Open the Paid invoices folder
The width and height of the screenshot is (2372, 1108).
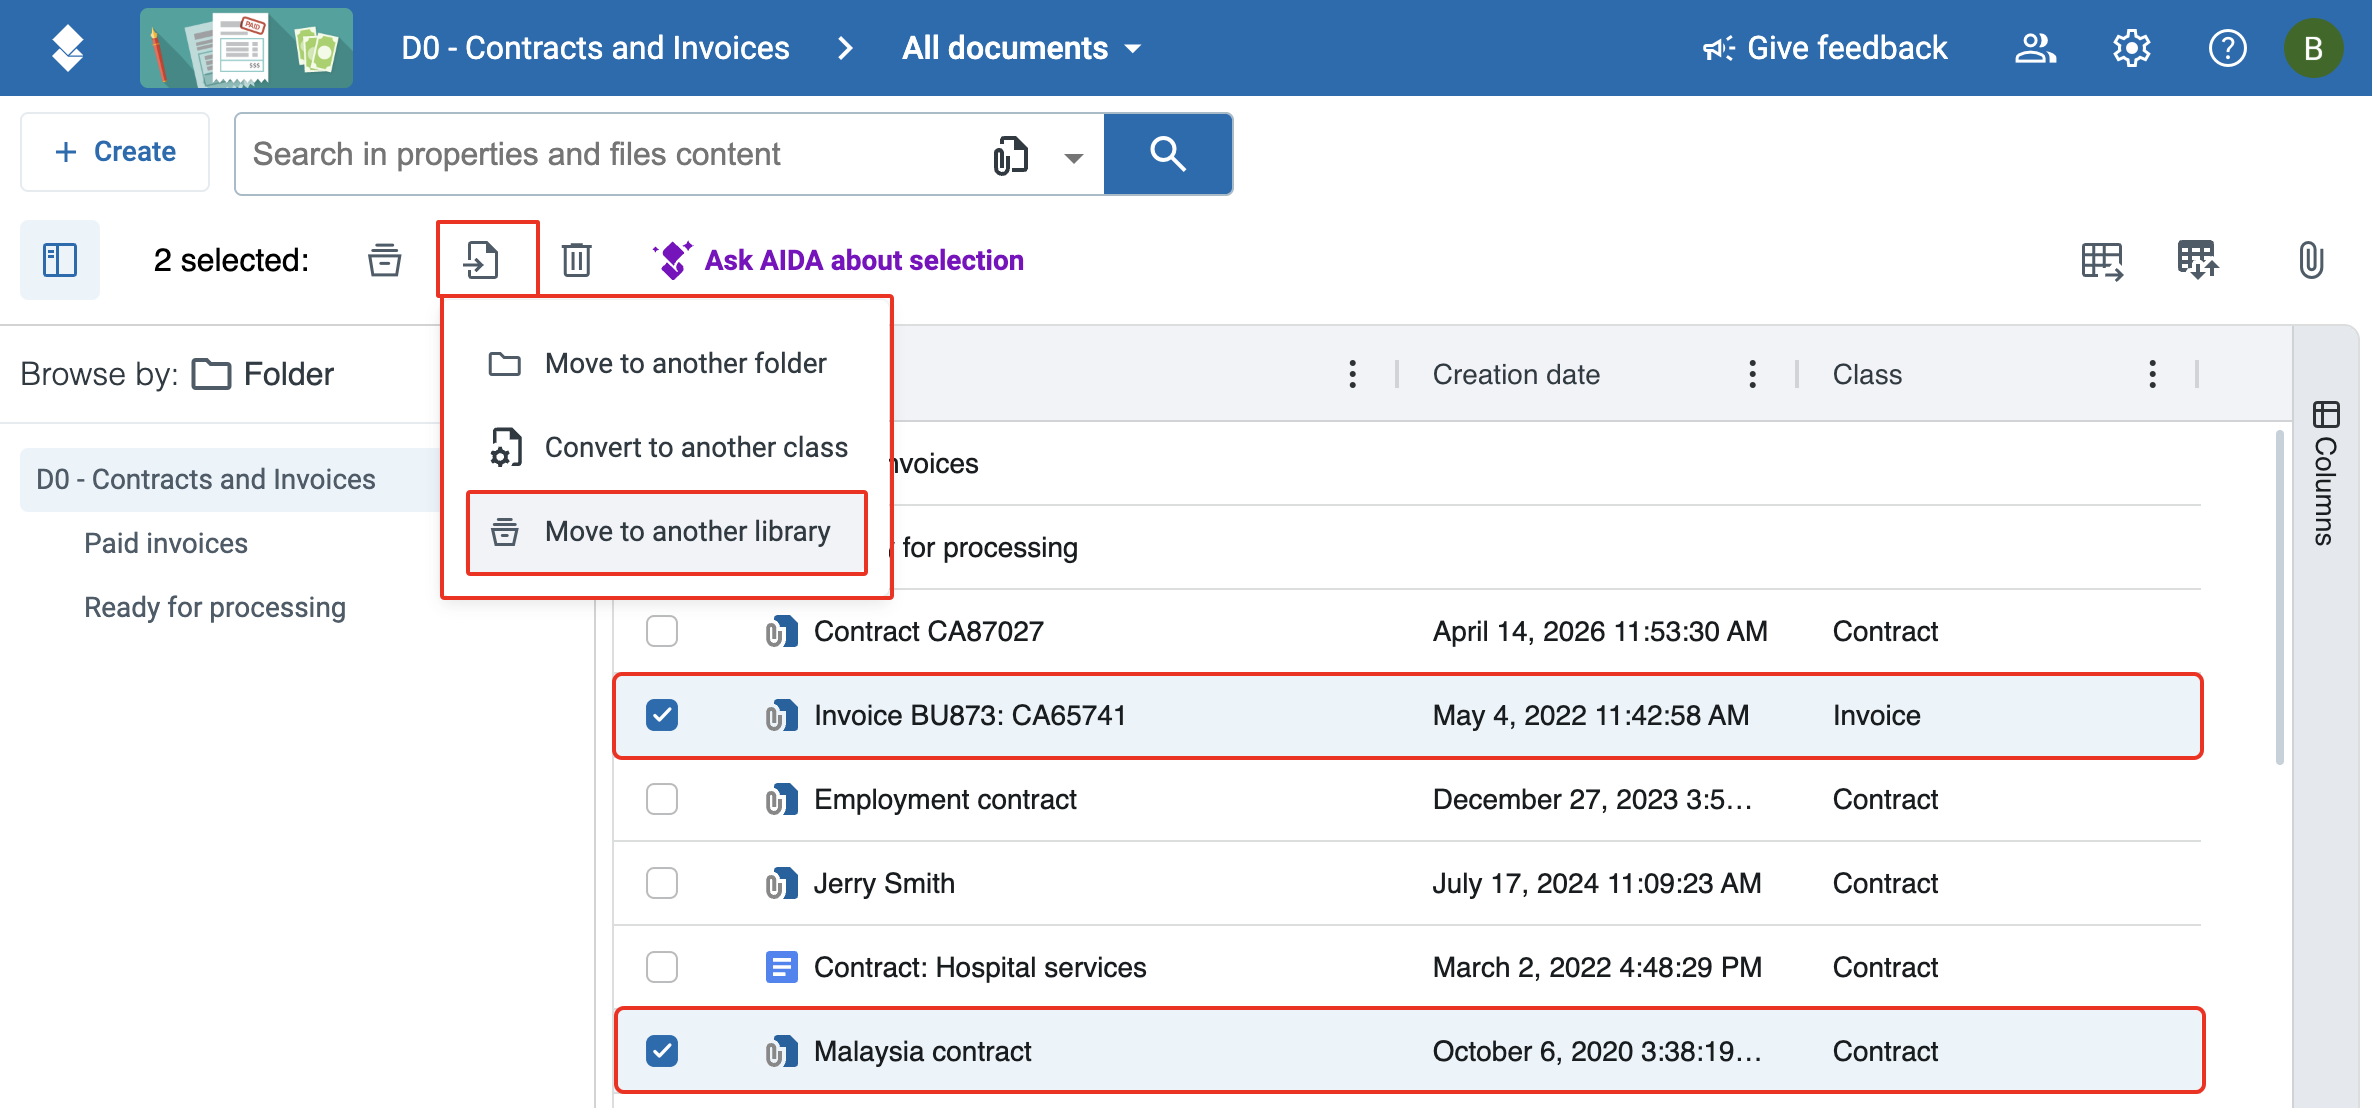[166, 544]
